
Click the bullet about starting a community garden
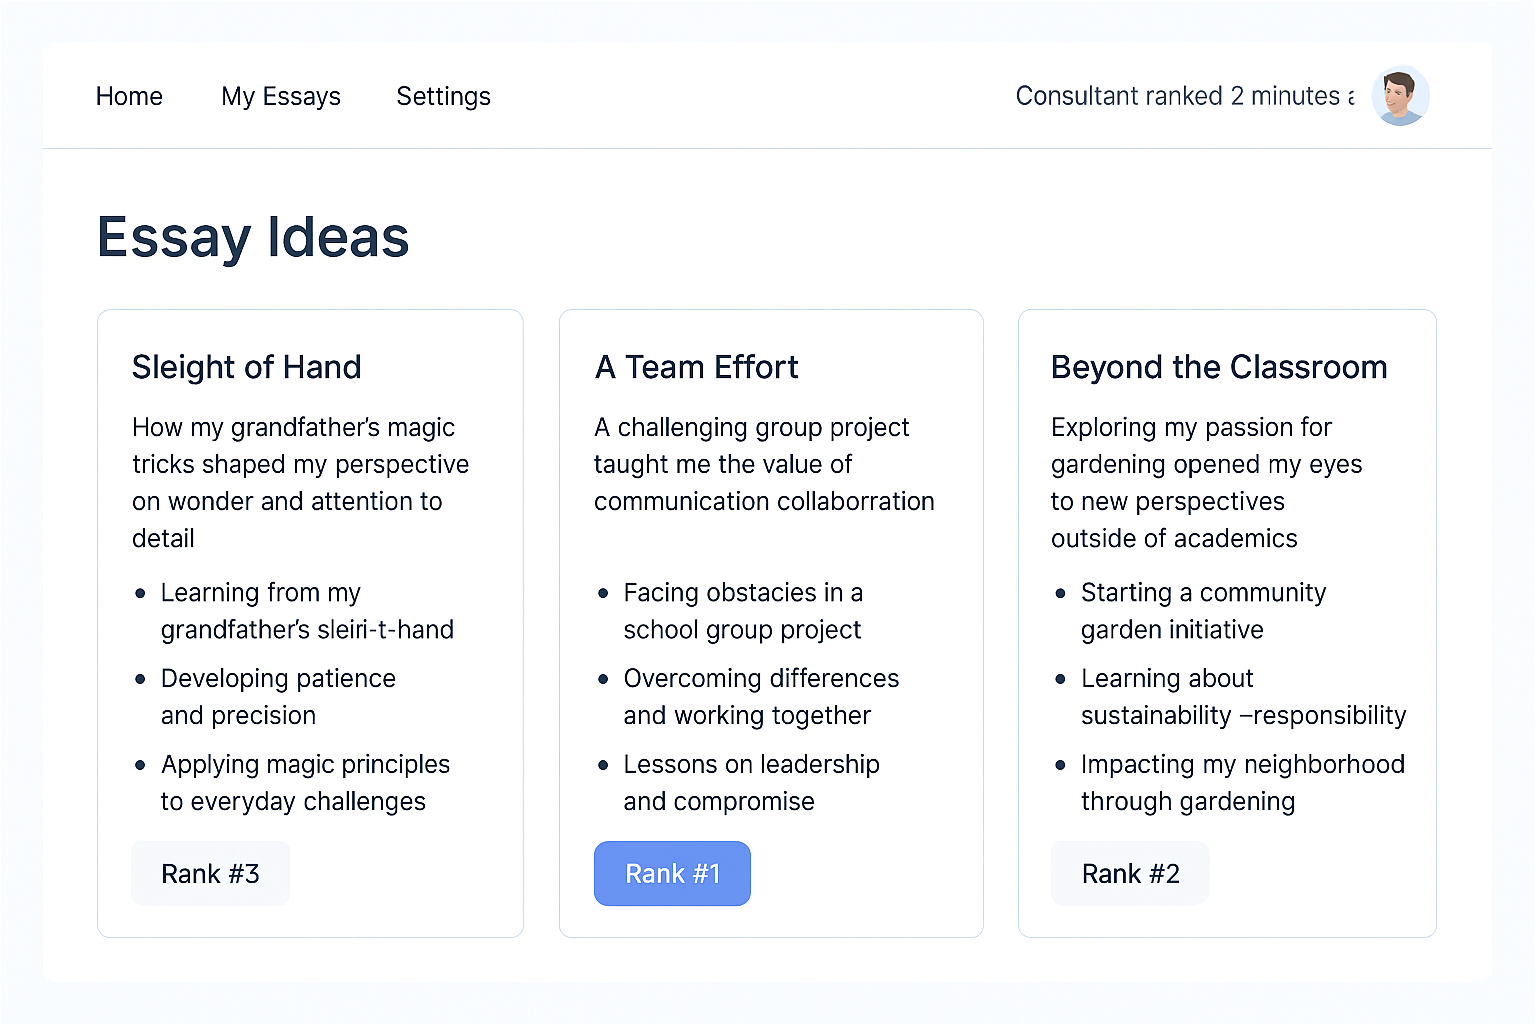(1203, 610)
